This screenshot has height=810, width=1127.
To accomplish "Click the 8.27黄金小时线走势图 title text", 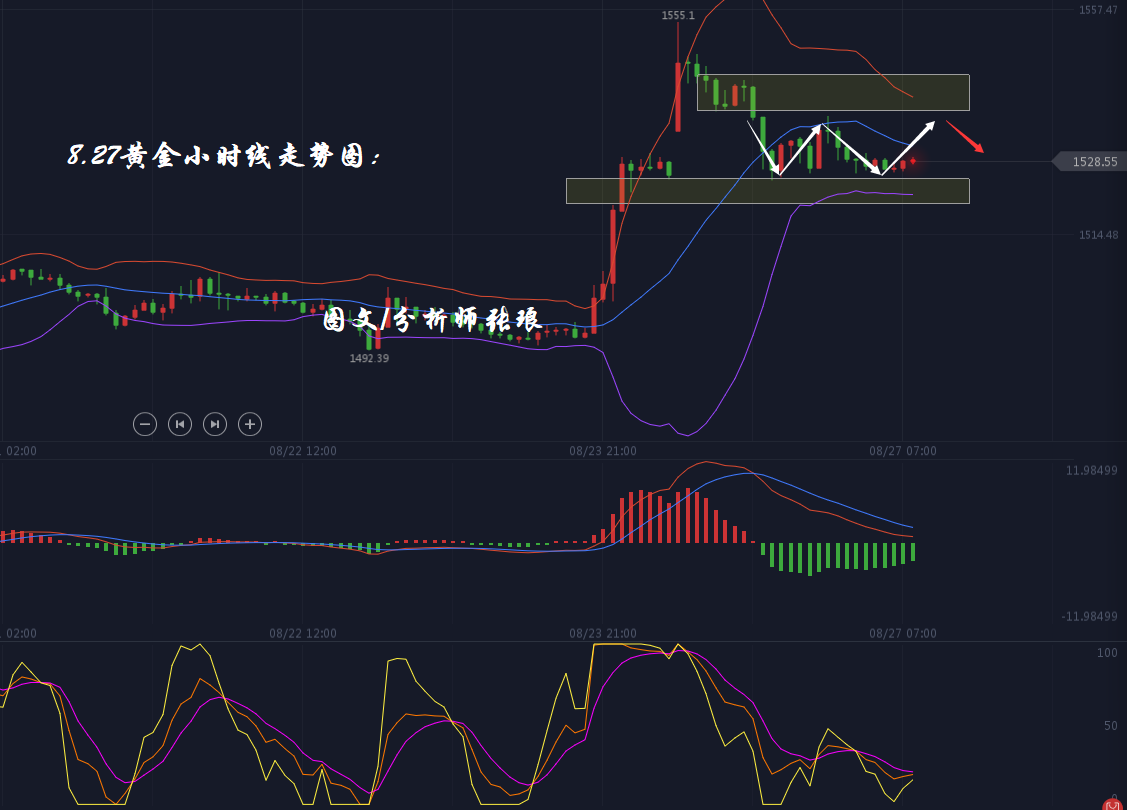I will point(224,156).
